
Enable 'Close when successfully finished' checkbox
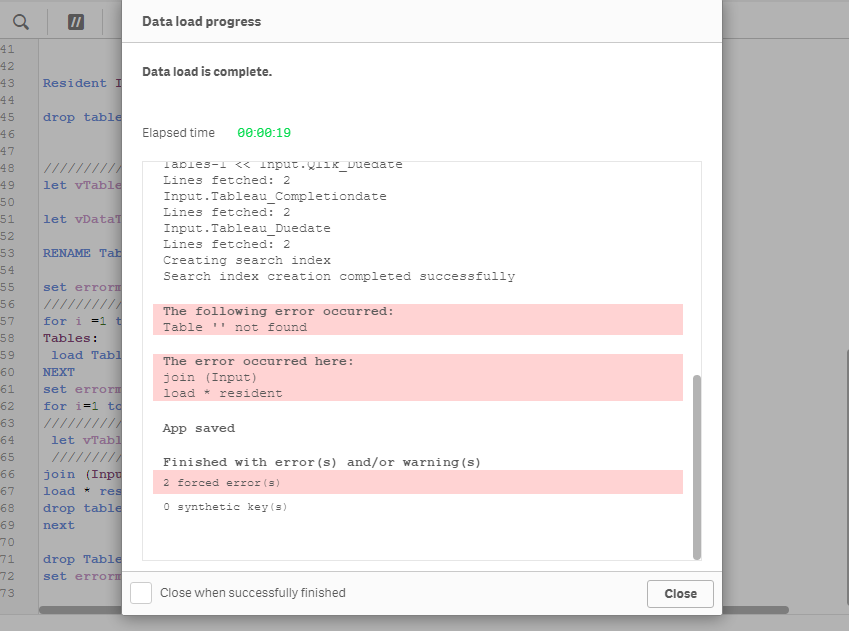(140, 592)
